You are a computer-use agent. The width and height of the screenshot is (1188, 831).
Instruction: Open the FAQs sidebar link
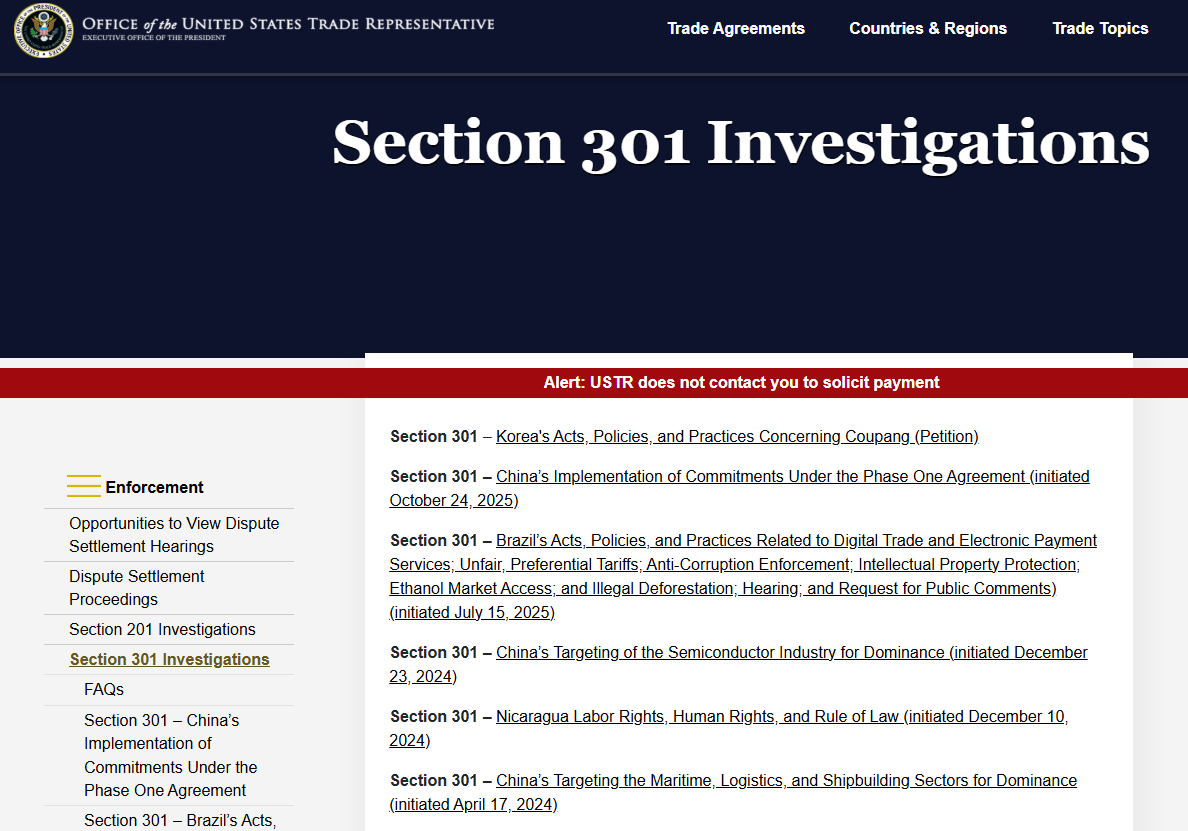point(104,689)
